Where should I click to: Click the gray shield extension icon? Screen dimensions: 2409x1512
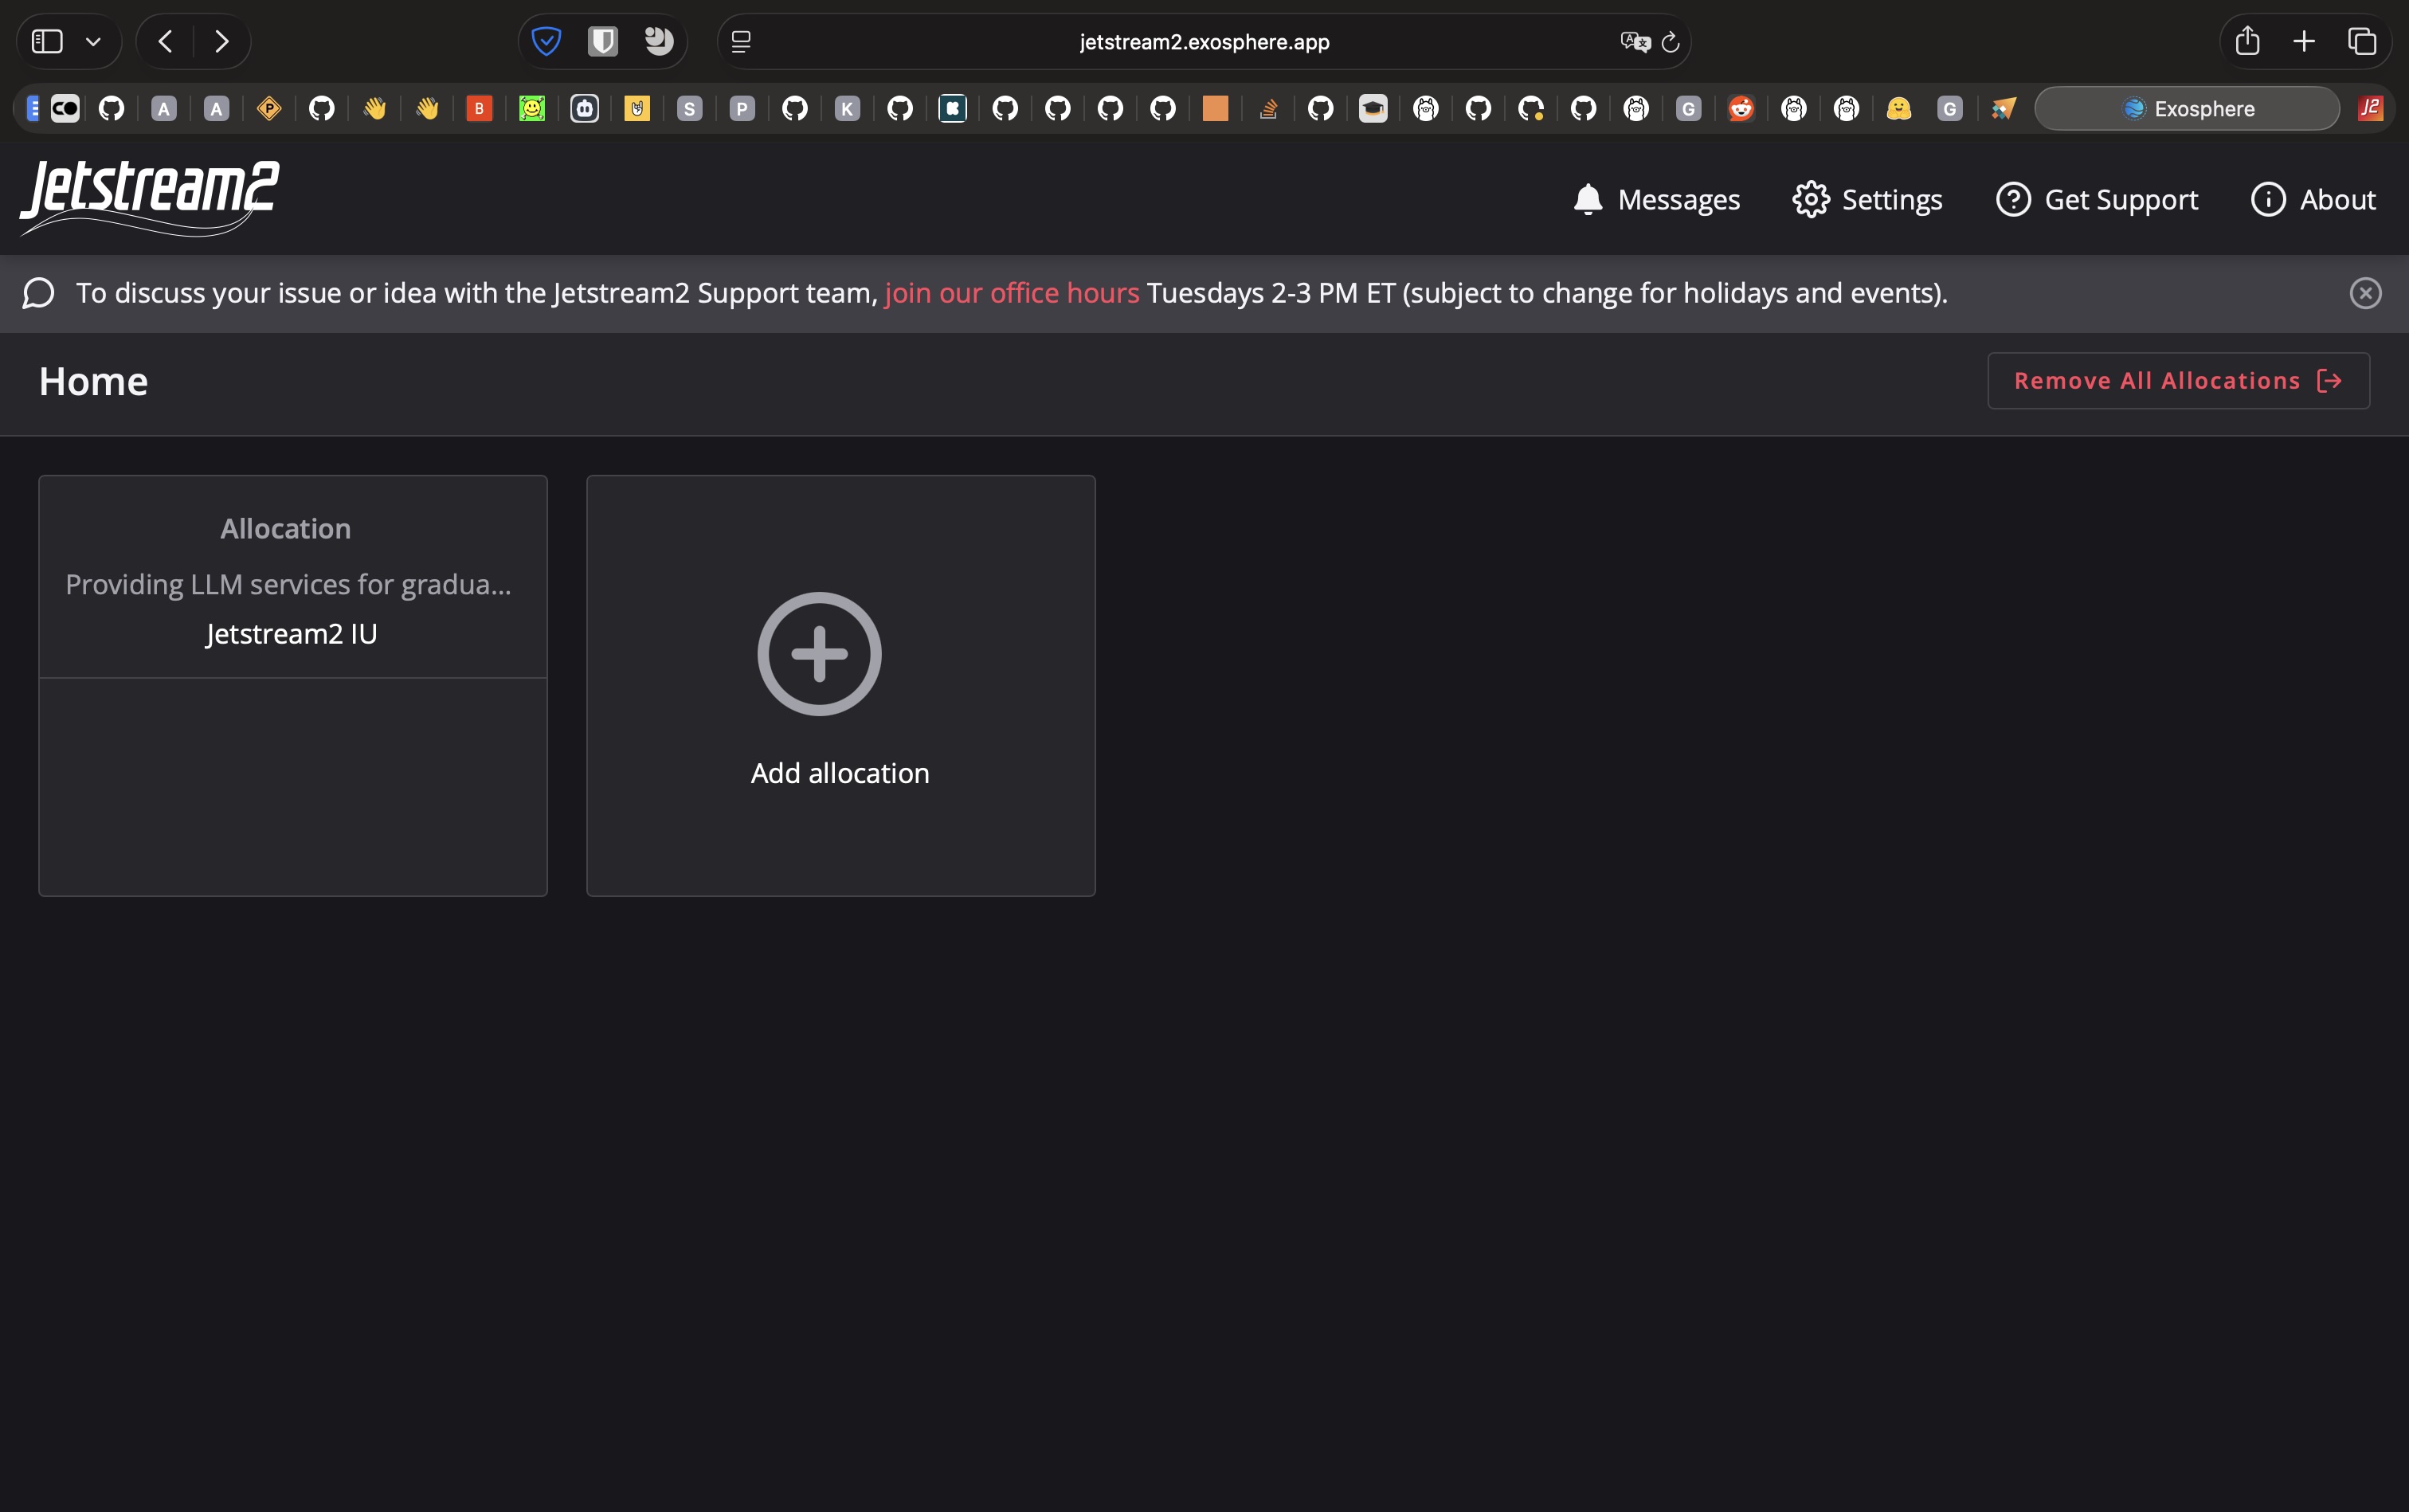coord(602,41)
